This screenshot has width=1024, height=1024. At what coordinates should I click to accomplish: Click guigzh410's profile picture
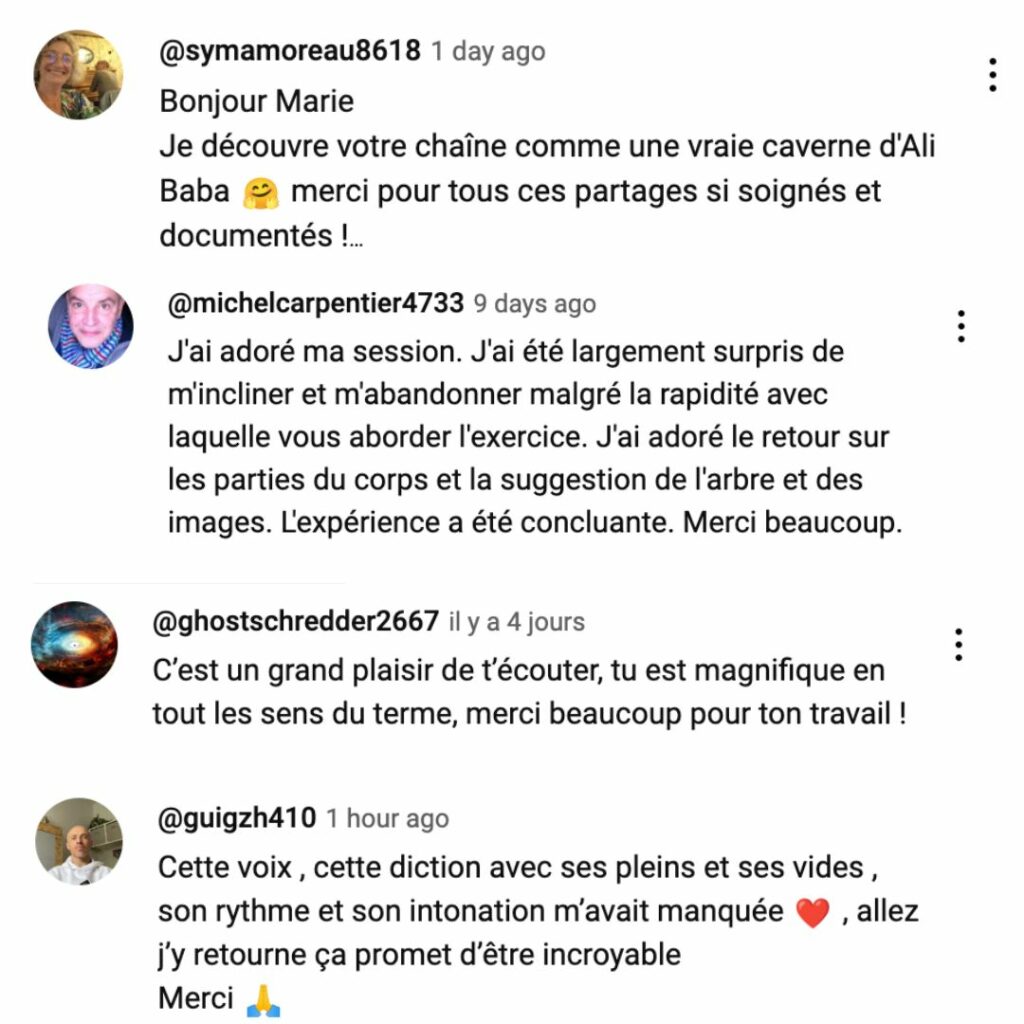point(79,841)
